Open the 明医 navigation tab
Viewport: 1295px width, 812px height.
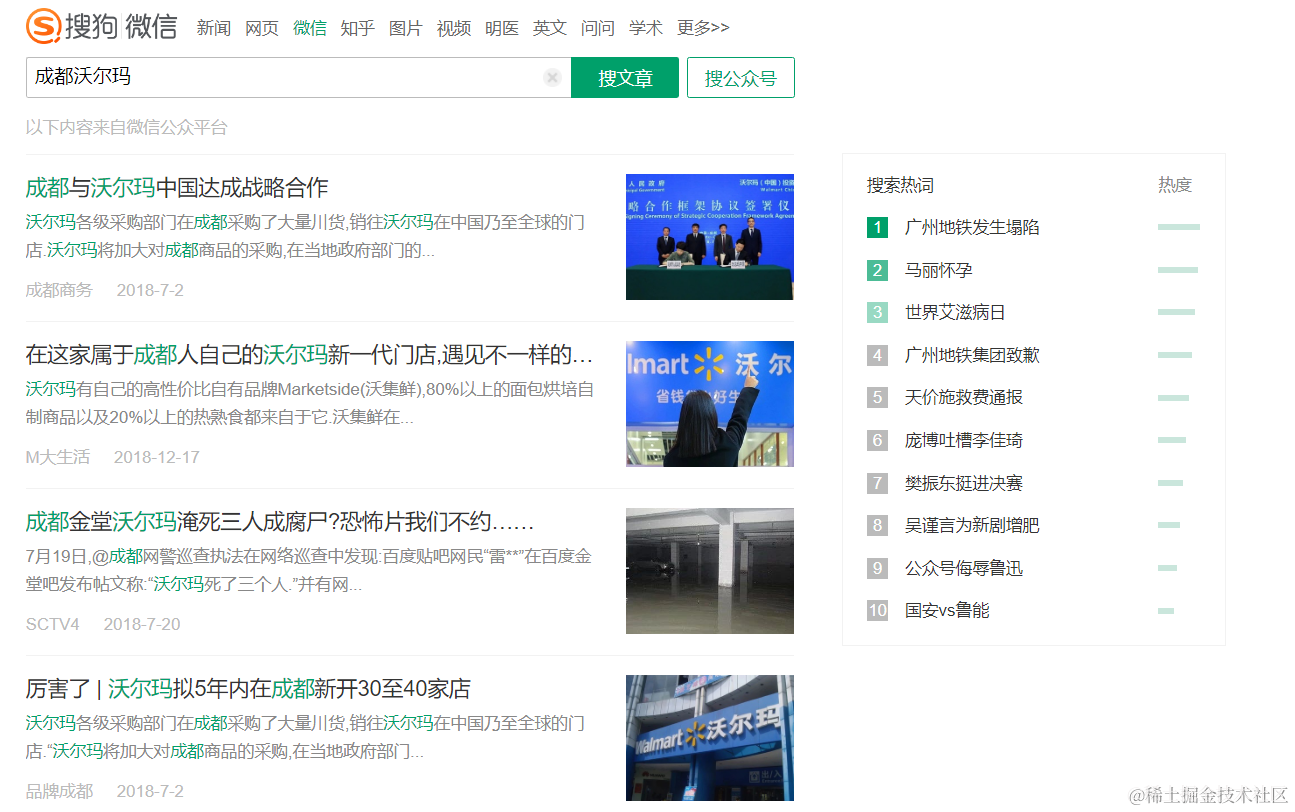(x=502, y=28)
